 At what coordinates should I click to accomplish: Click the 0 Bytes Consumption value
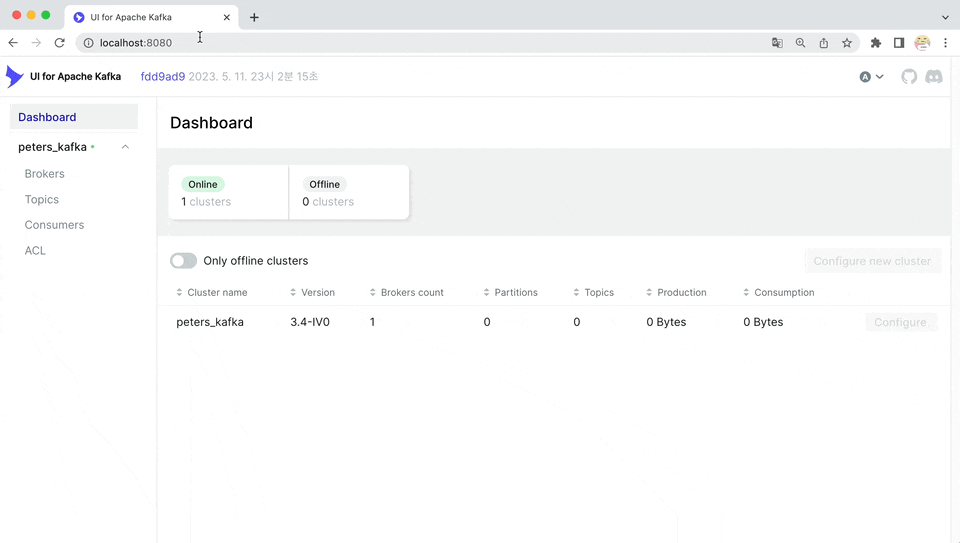pos(763,322)
